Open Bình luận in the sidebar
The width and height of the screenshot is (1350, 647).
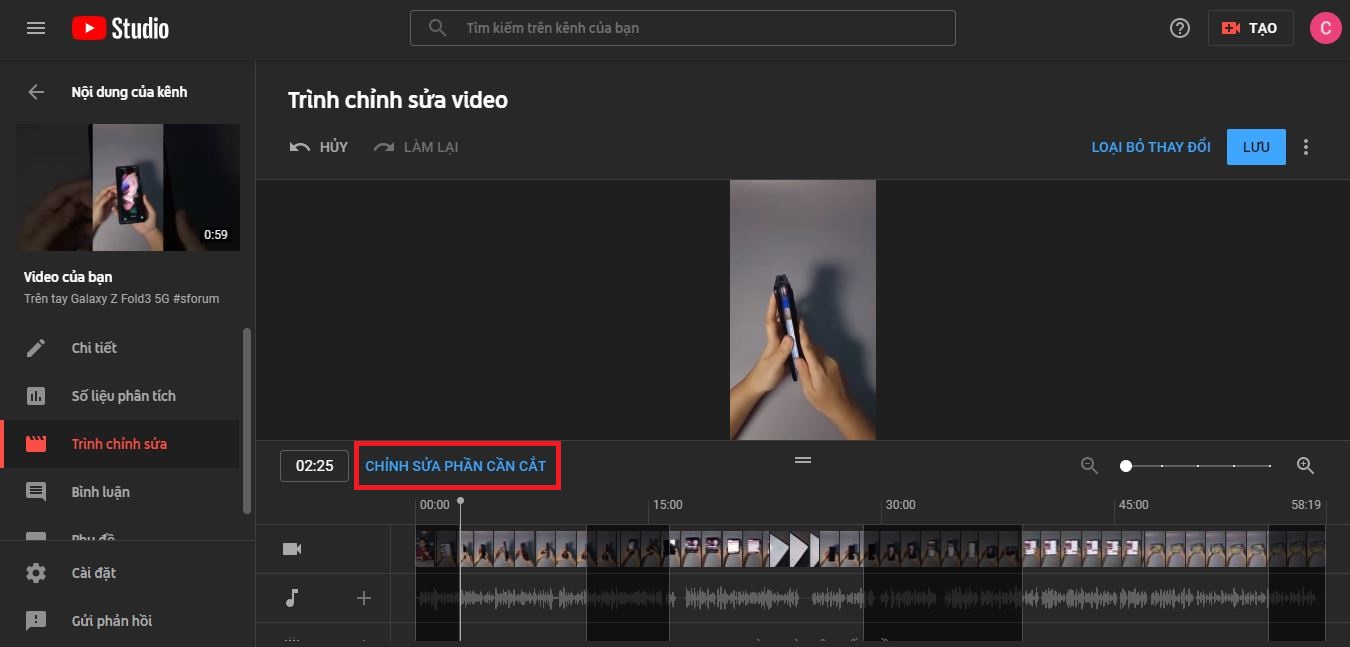[100, 492]
